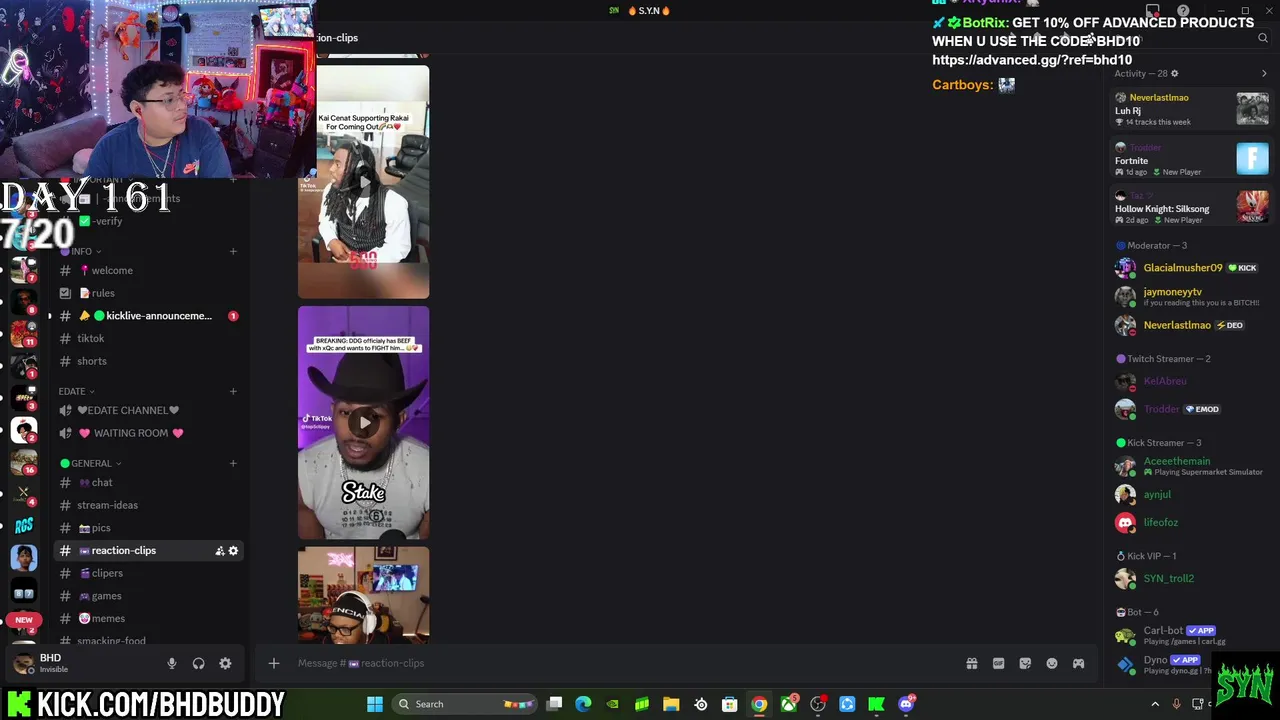Open the apps game controller icon in message bar

[x=1078, y=663]
